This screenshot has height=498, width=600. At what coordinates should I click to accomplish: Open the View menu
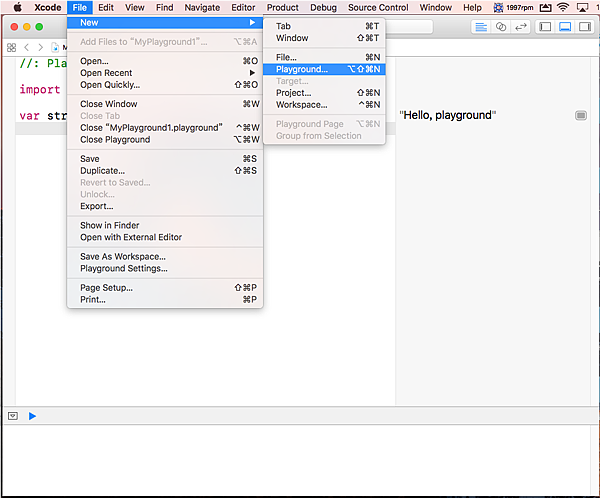(135, 7)
